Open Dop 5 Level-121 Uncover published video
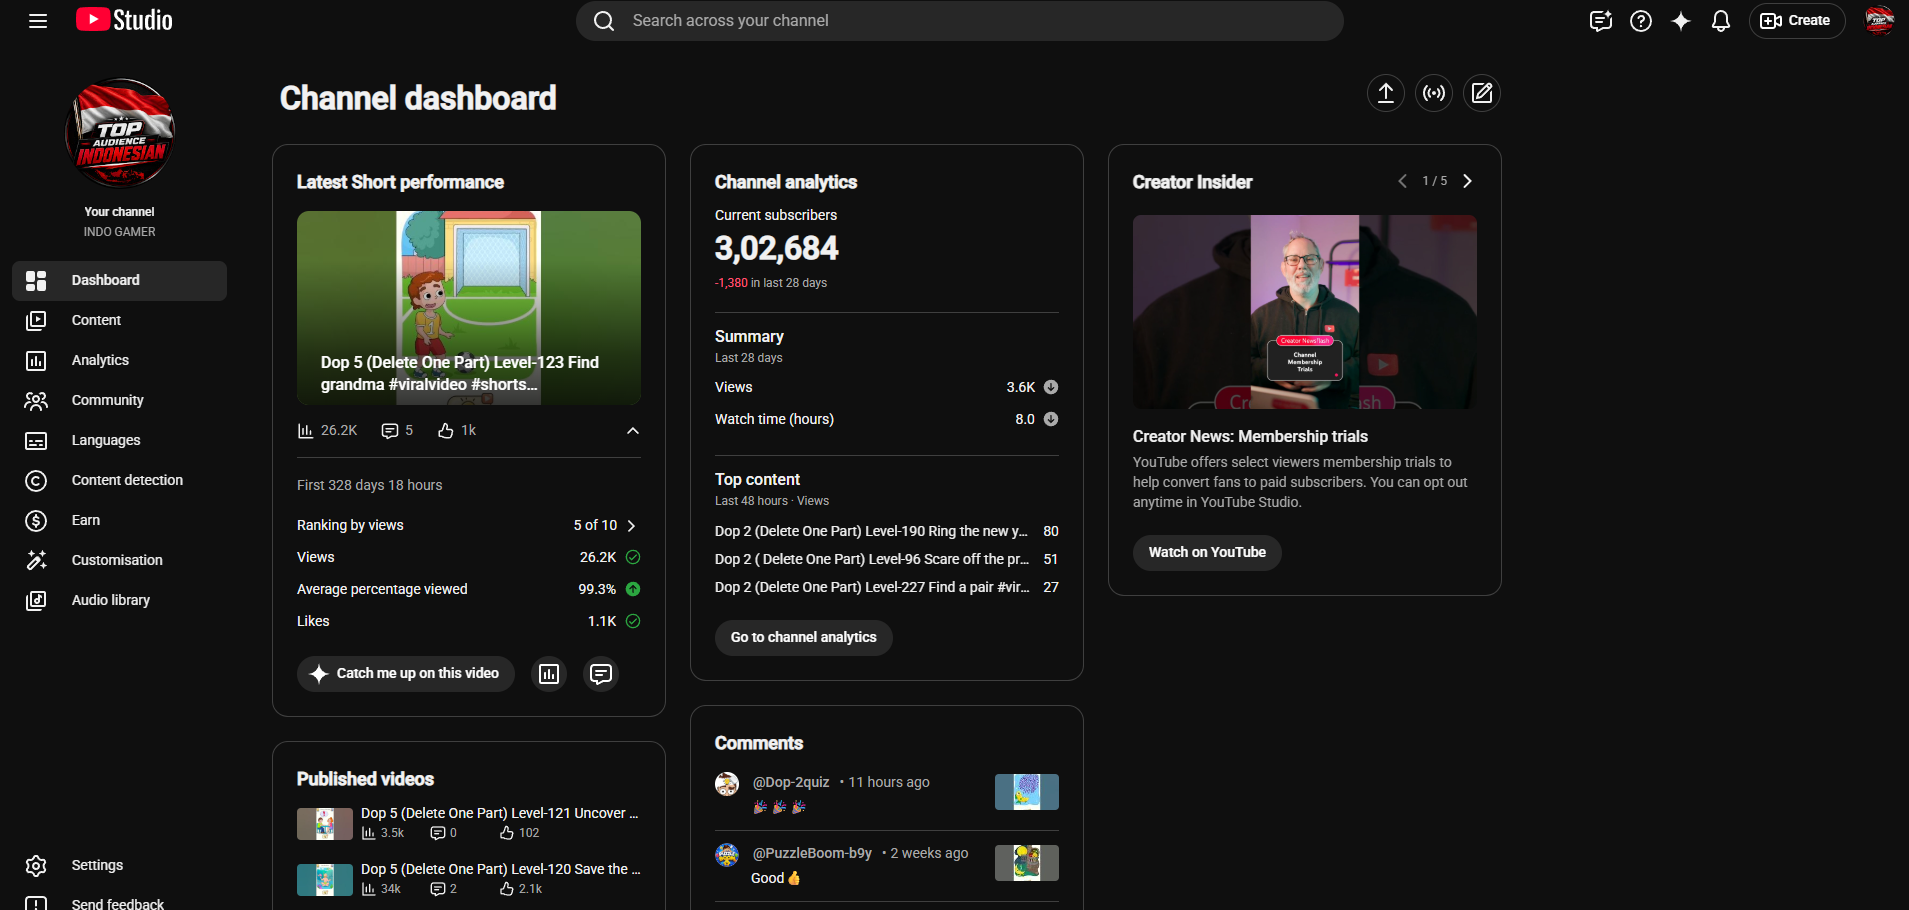 click(x=500, y=813)
